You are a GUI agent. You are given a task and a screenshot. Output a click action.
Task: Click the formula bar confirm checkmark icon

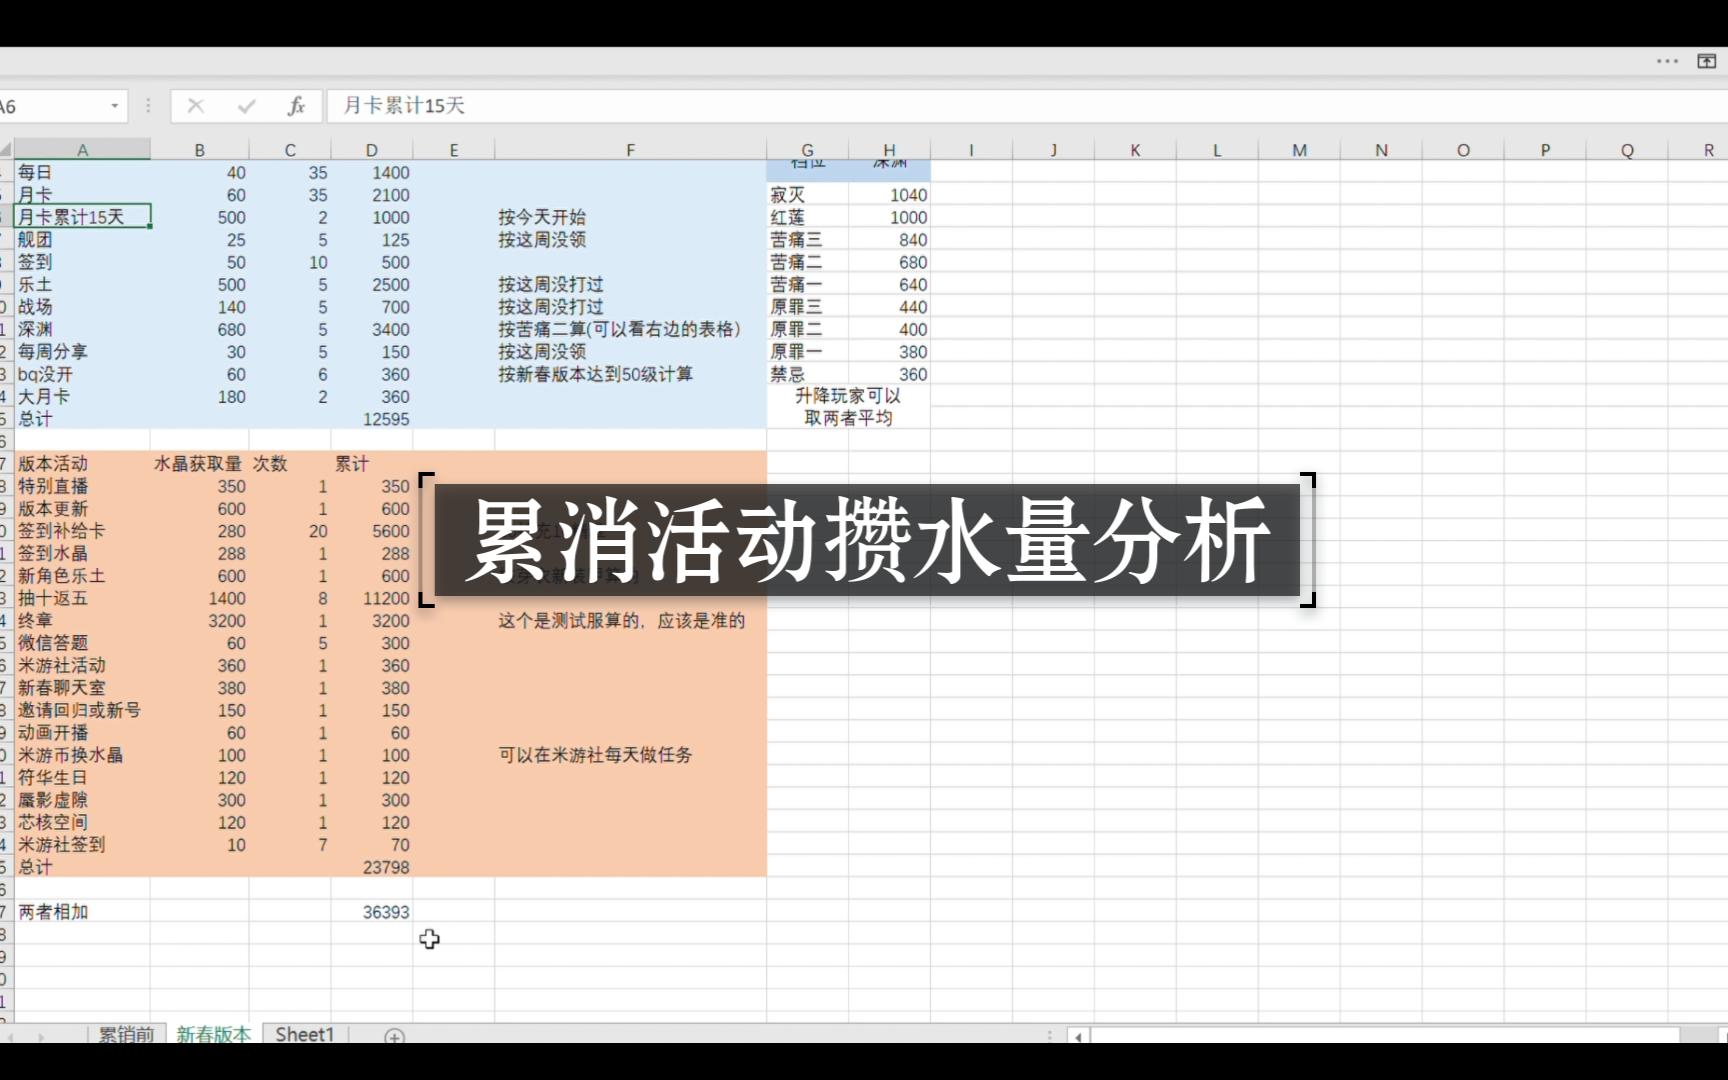tap(246, 106)
